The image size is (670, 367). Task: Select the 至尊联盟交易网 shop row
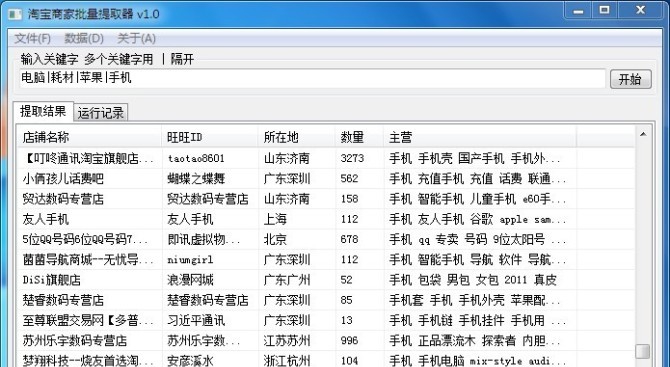click(x=326, y=320)
